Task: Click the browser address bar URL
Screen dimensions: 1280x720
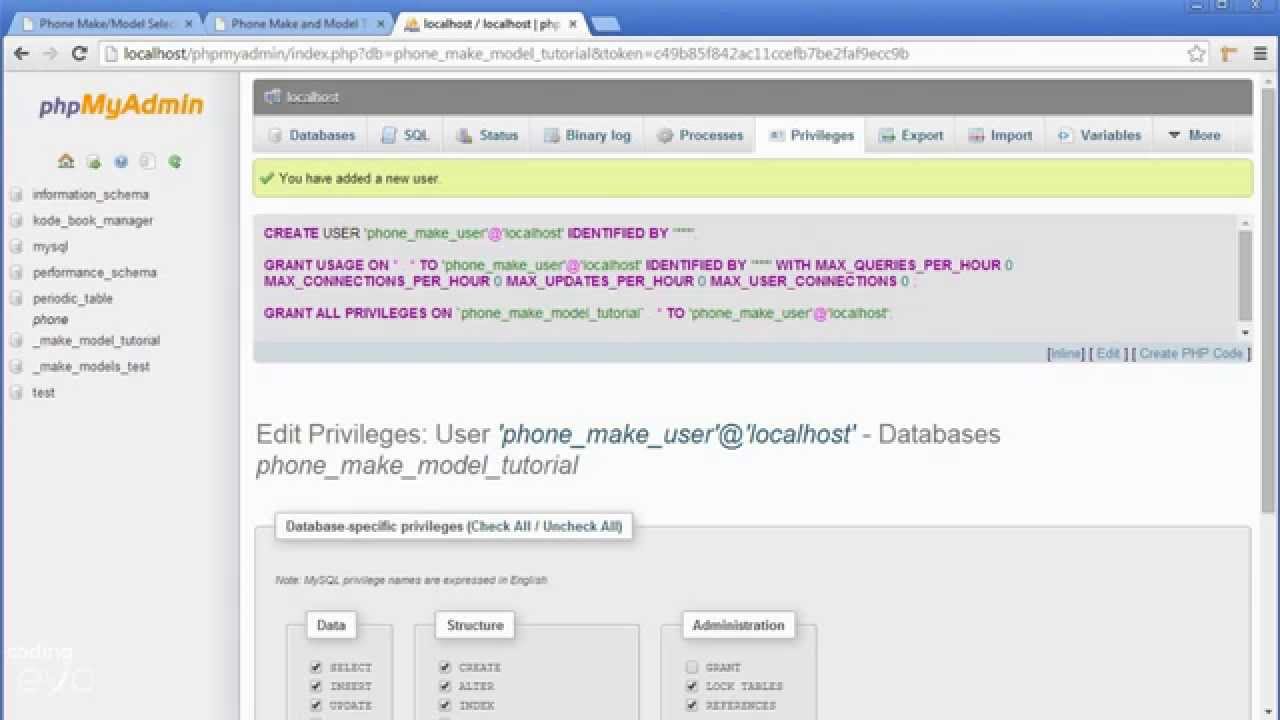Action: tap(516, 54)
